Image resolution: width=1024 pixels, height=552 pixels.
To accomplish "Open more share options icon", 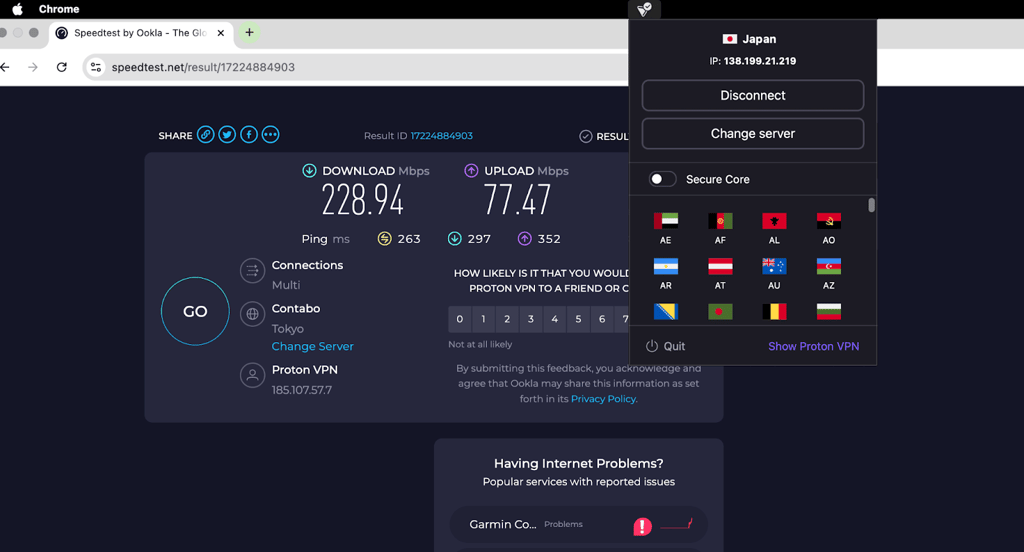I will point(270,135).
